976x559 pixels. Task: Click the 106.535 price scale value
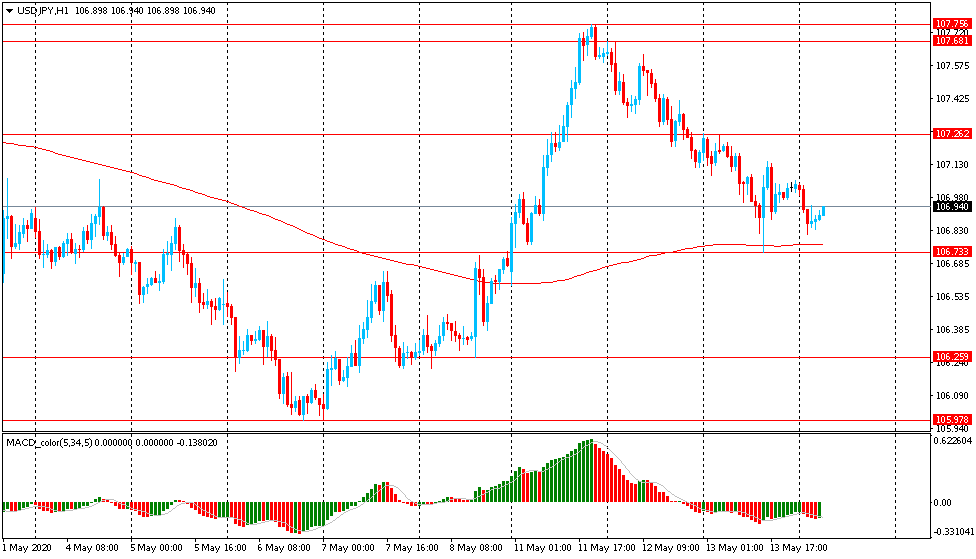tap(952, 296)
